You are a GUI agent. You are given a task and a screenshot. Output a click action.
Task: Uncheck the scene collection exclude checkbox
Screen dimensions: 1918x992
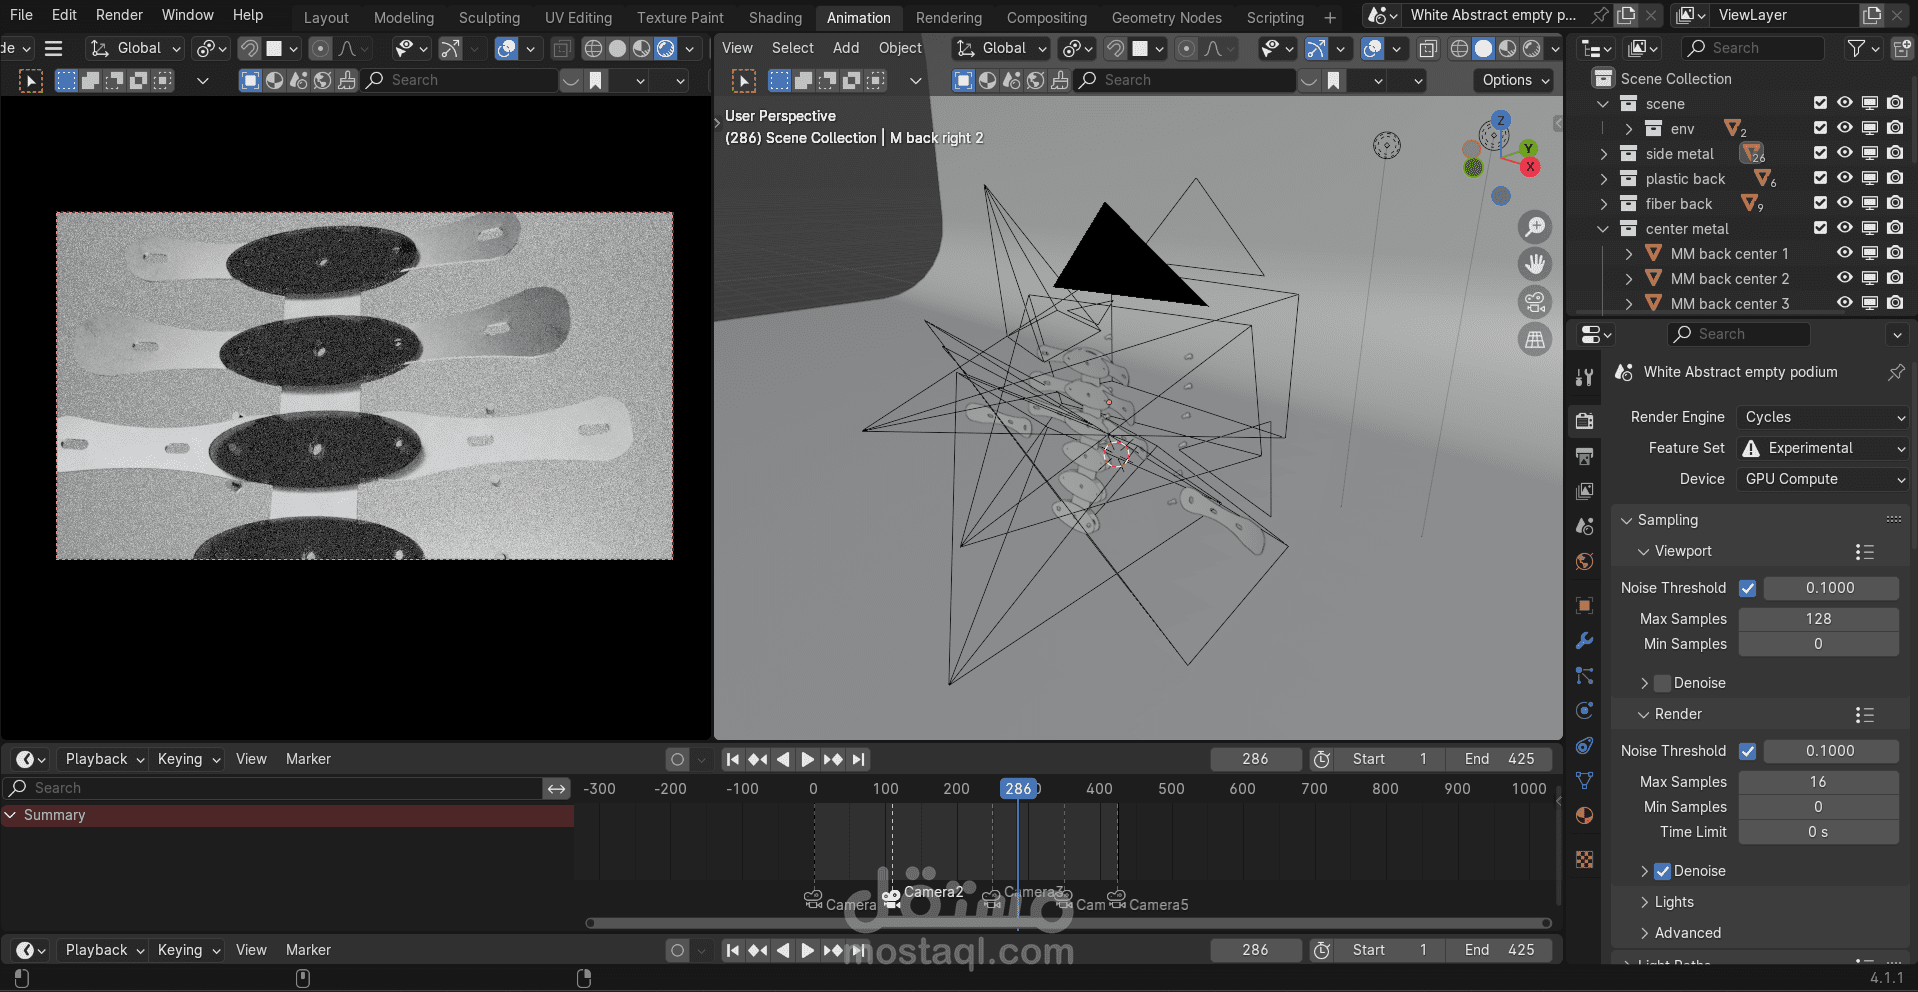(1820, 103)
